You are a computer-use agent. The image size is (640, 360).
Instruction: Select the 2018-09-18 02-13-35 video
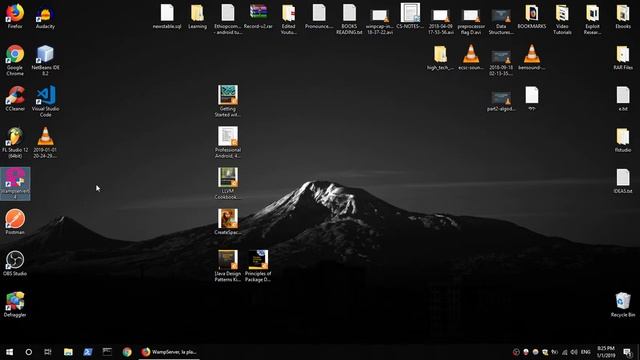tap(501, 63)
